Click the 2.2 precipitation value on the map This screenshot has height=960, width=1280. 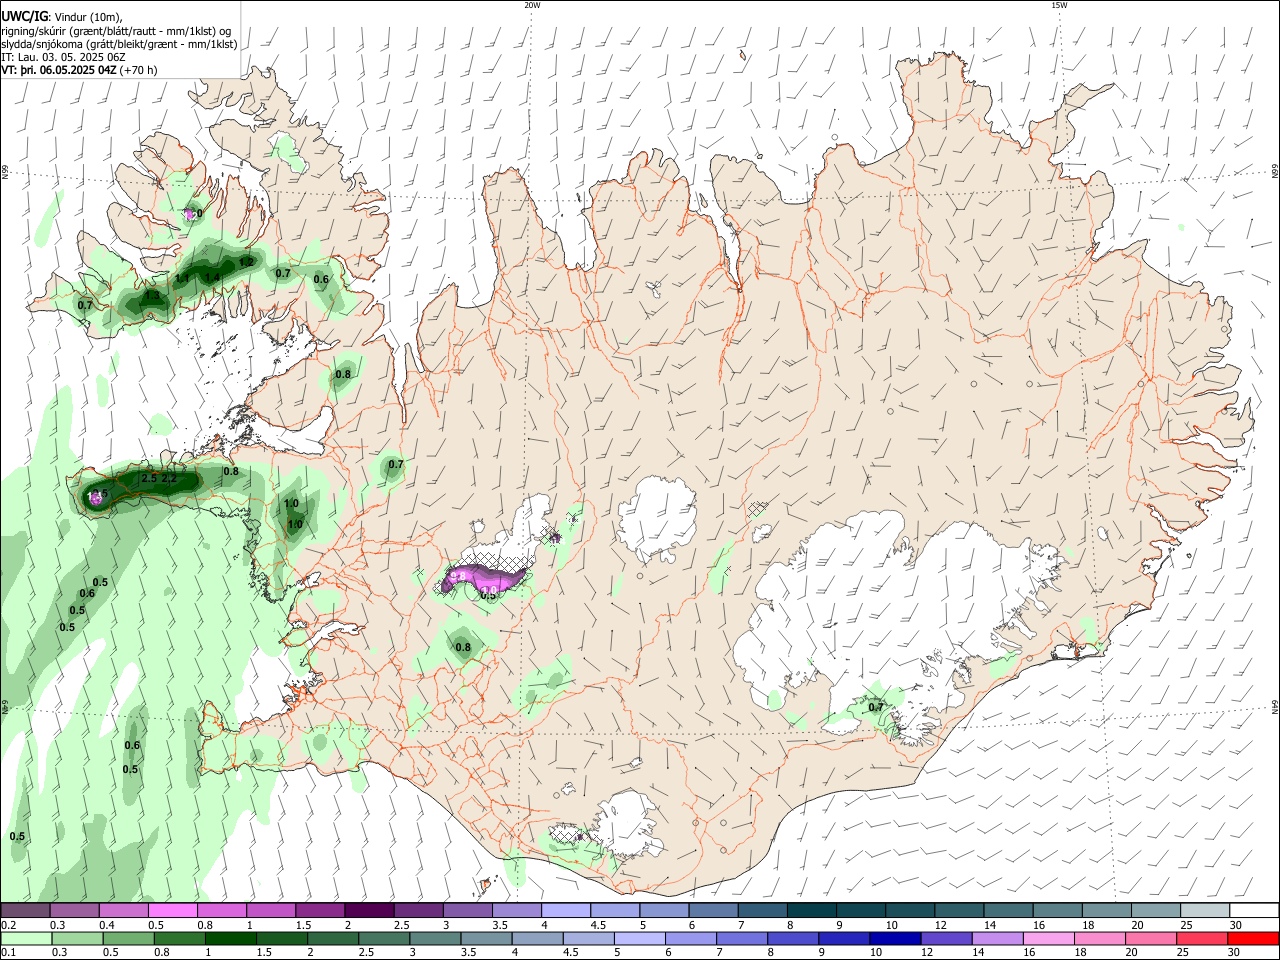tap(168, 479)
